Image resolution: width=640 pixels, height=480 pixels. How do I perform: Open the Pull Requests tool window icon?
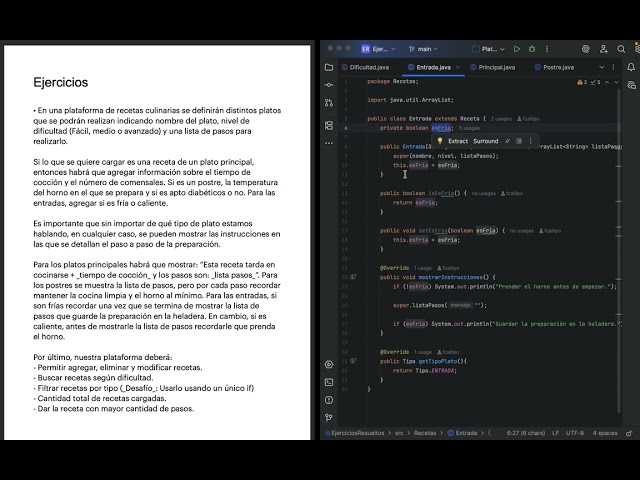point(329,102)
